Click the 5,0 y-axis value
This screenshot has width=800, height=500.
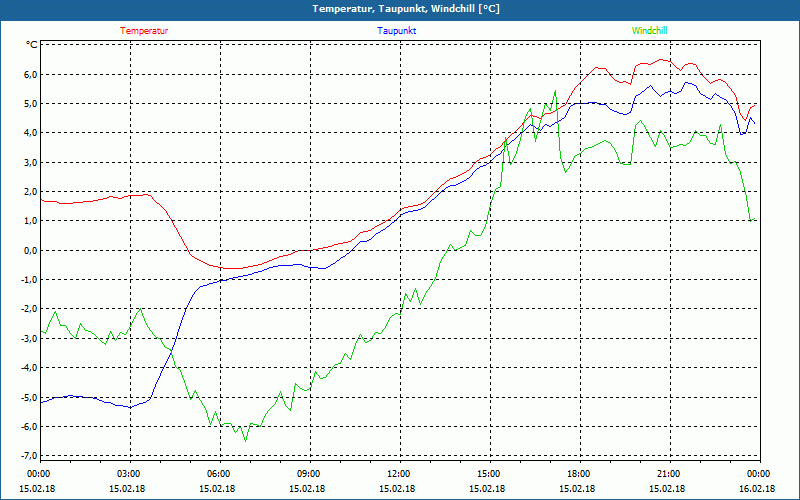point(31,104)
